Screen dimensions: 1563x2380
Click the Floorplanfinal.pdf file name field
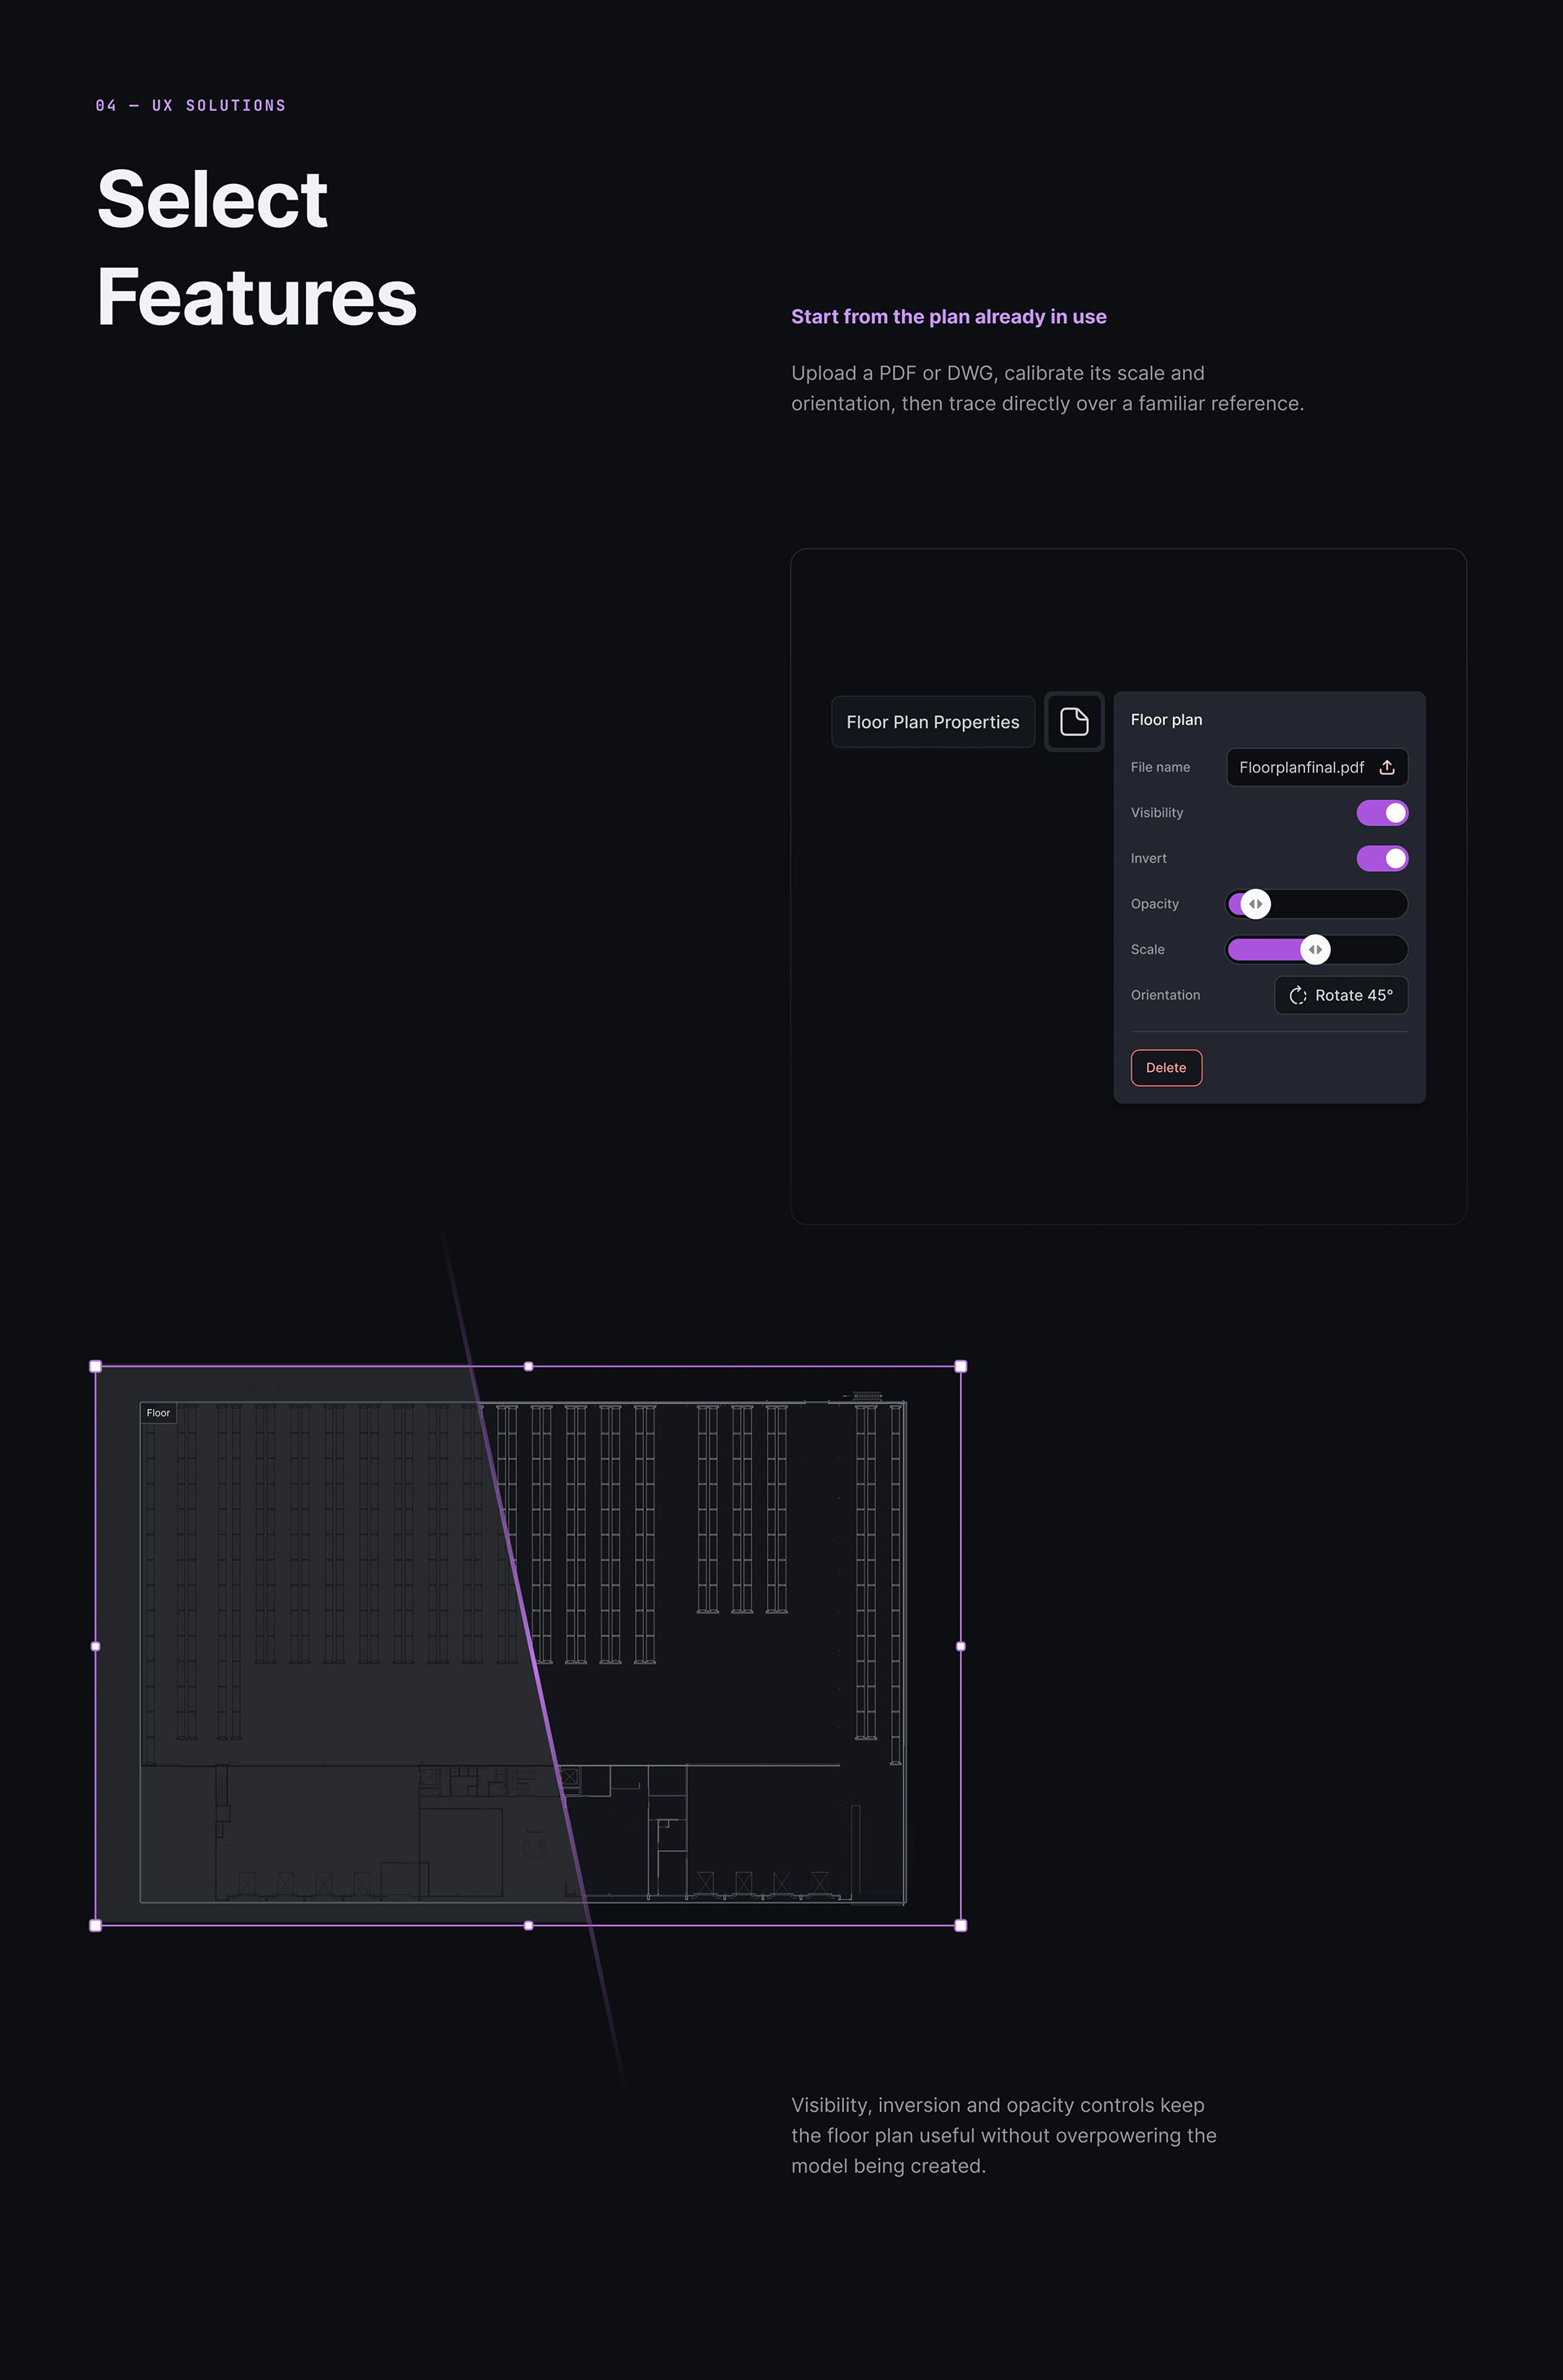1317,767
